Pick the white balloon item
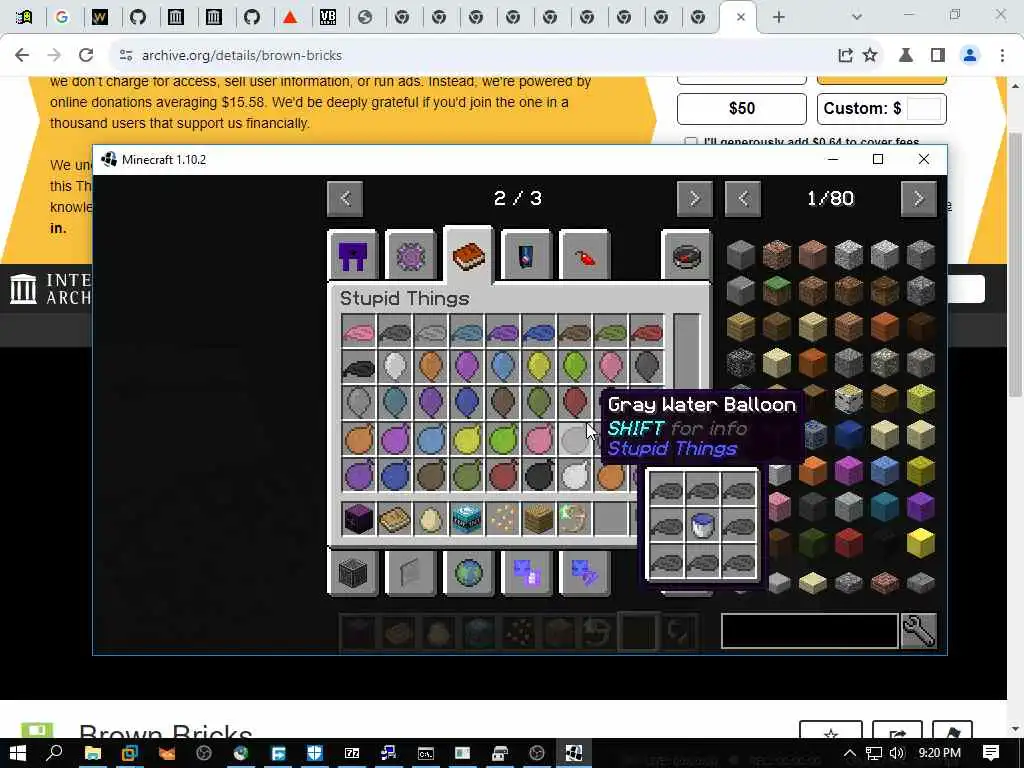The image size is (1024, 768). pos(394,367)
